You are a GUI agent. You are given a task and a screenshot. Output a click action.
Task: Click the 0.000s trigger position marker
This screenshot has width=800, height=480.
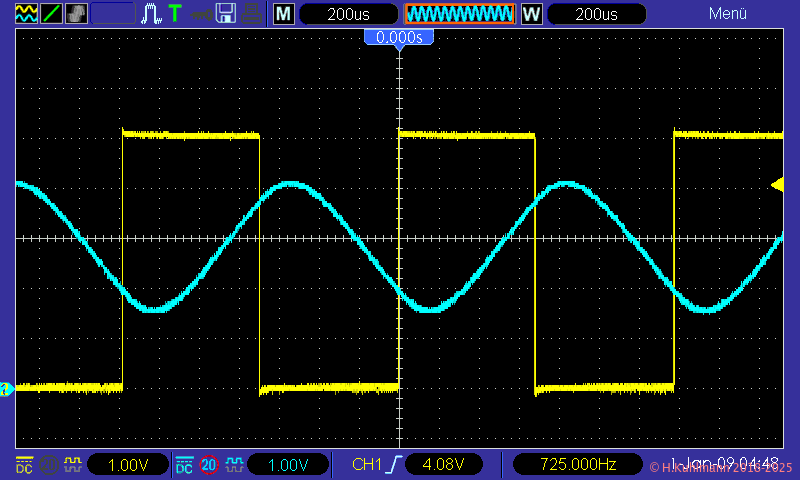(399, 38)
